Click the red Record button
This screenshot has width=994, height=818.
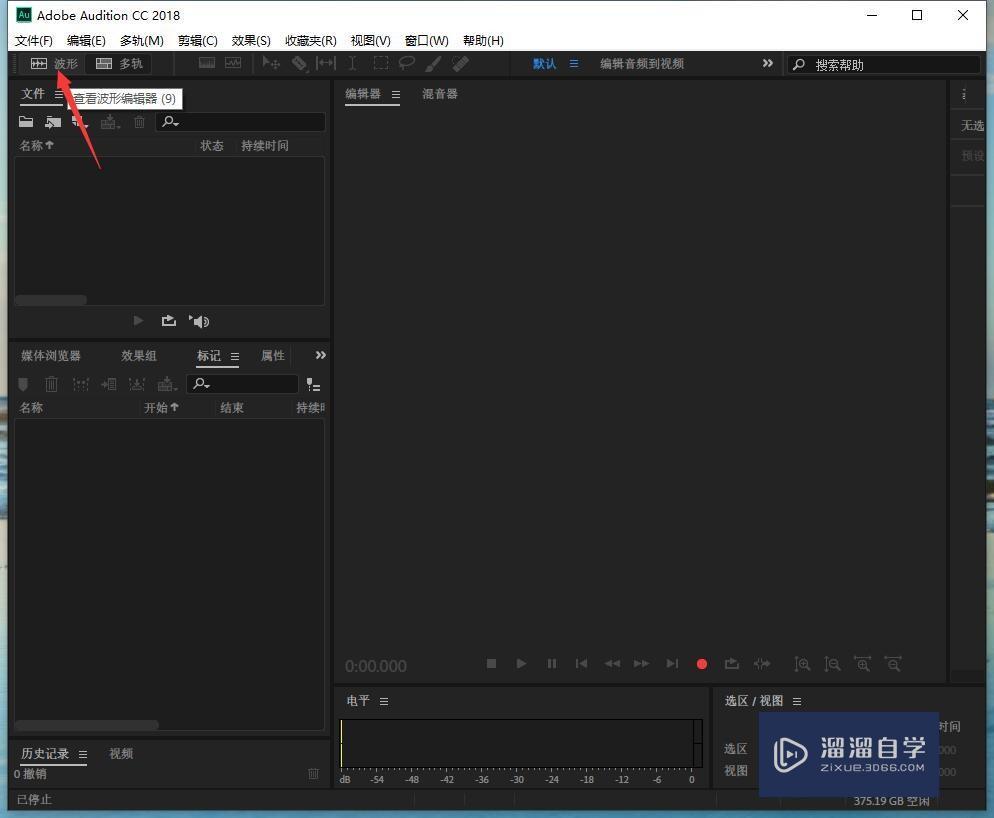[x=702, y=664]
